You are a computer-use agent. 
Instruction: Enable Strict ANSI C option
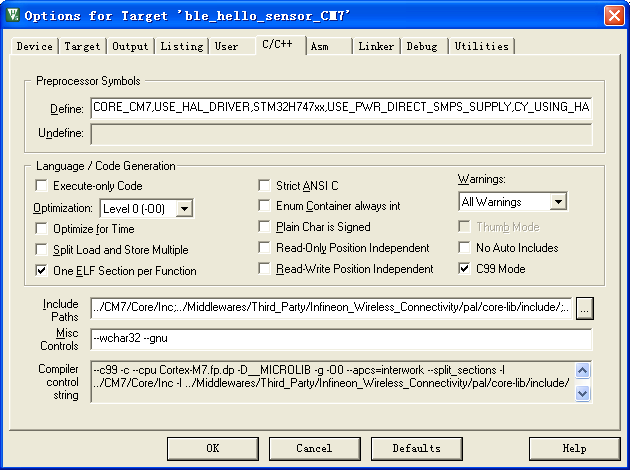265,186
